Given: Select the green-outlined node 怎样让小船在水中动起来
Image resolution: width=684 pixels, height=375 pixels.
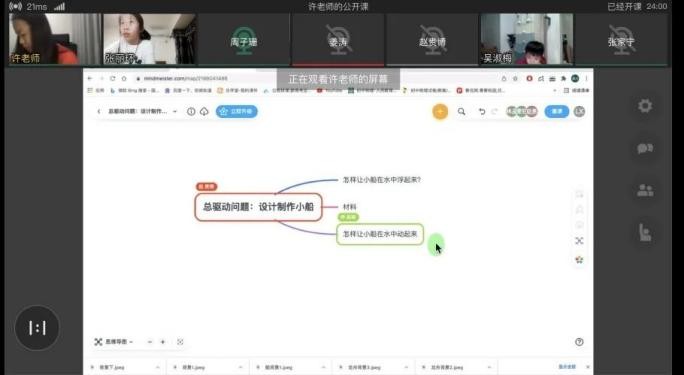Looking at the screenshot, I should coord(380,234).
